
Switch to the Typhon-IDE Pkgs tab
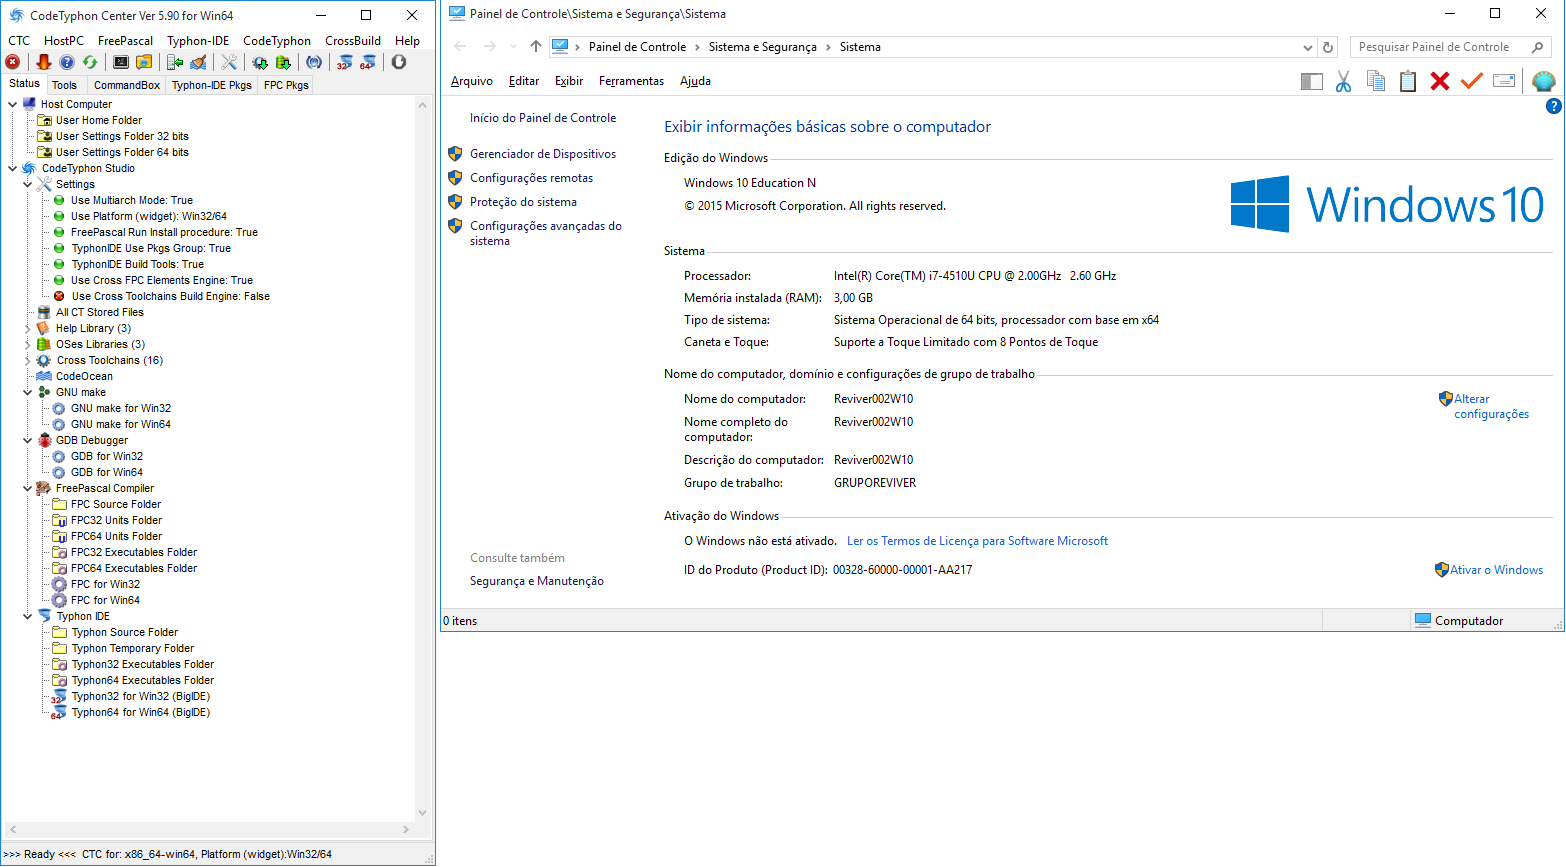click(x=212, y=85)
